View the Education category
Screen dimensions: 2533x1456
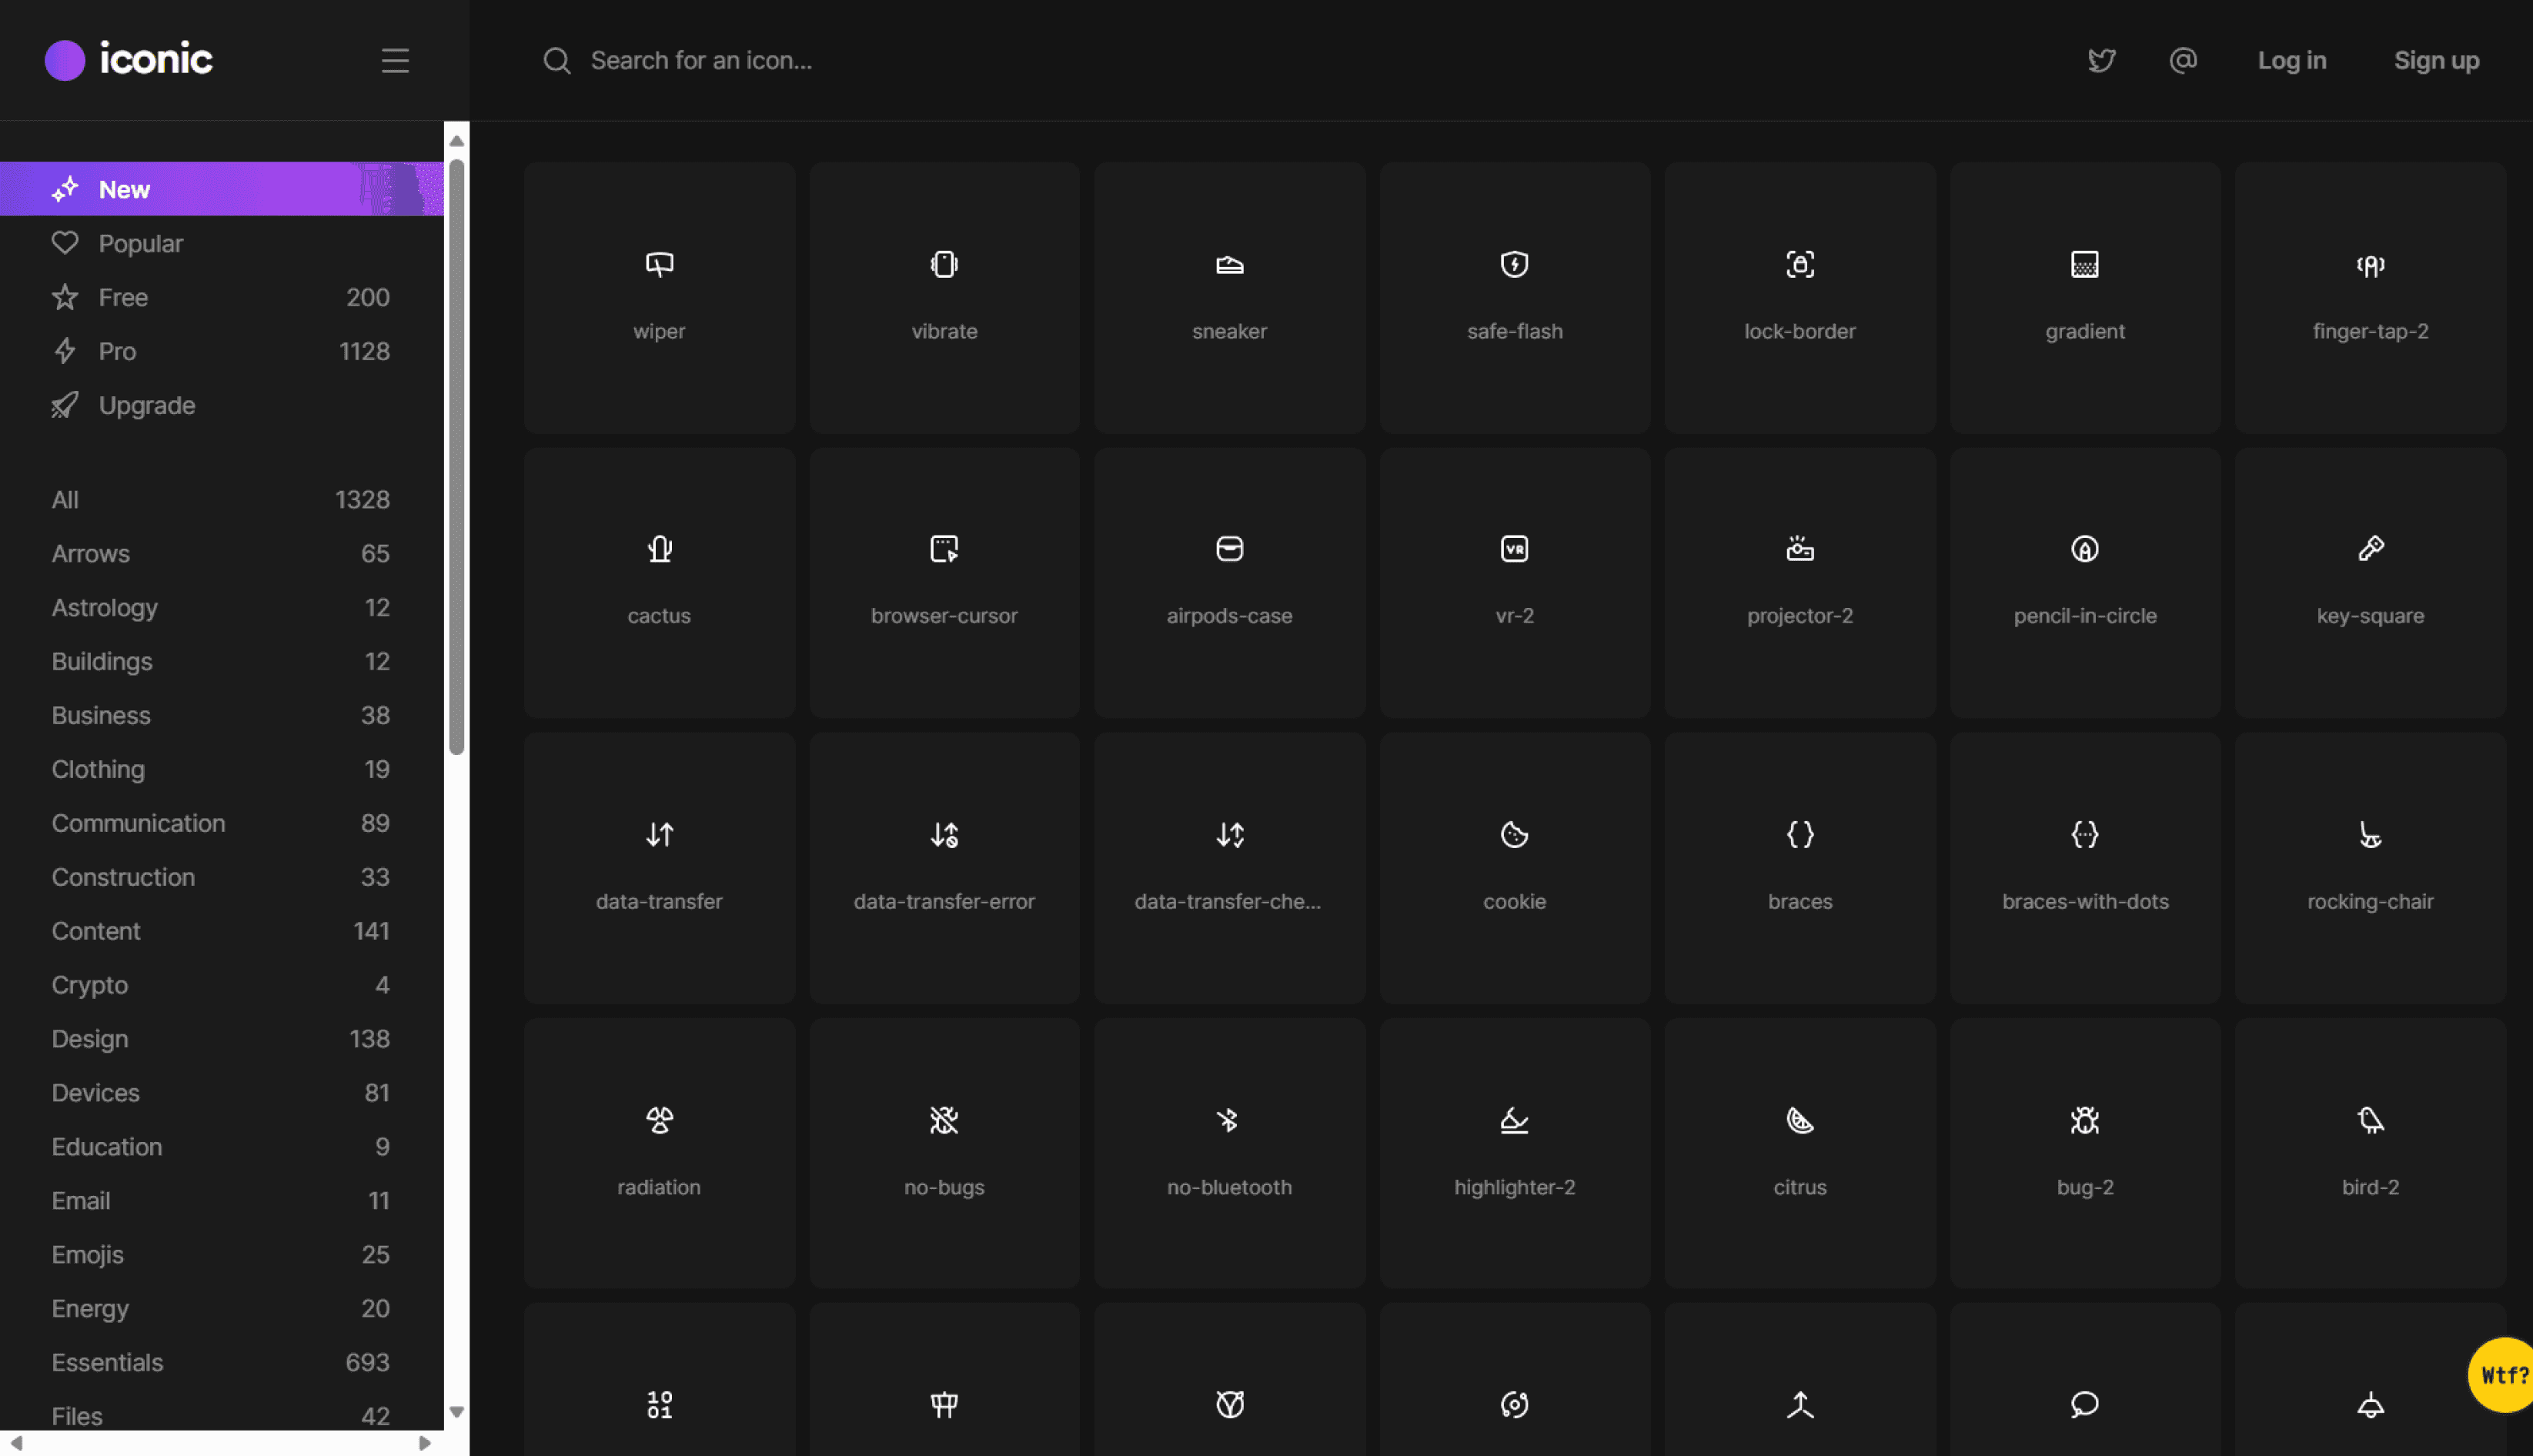[222, 1147]
